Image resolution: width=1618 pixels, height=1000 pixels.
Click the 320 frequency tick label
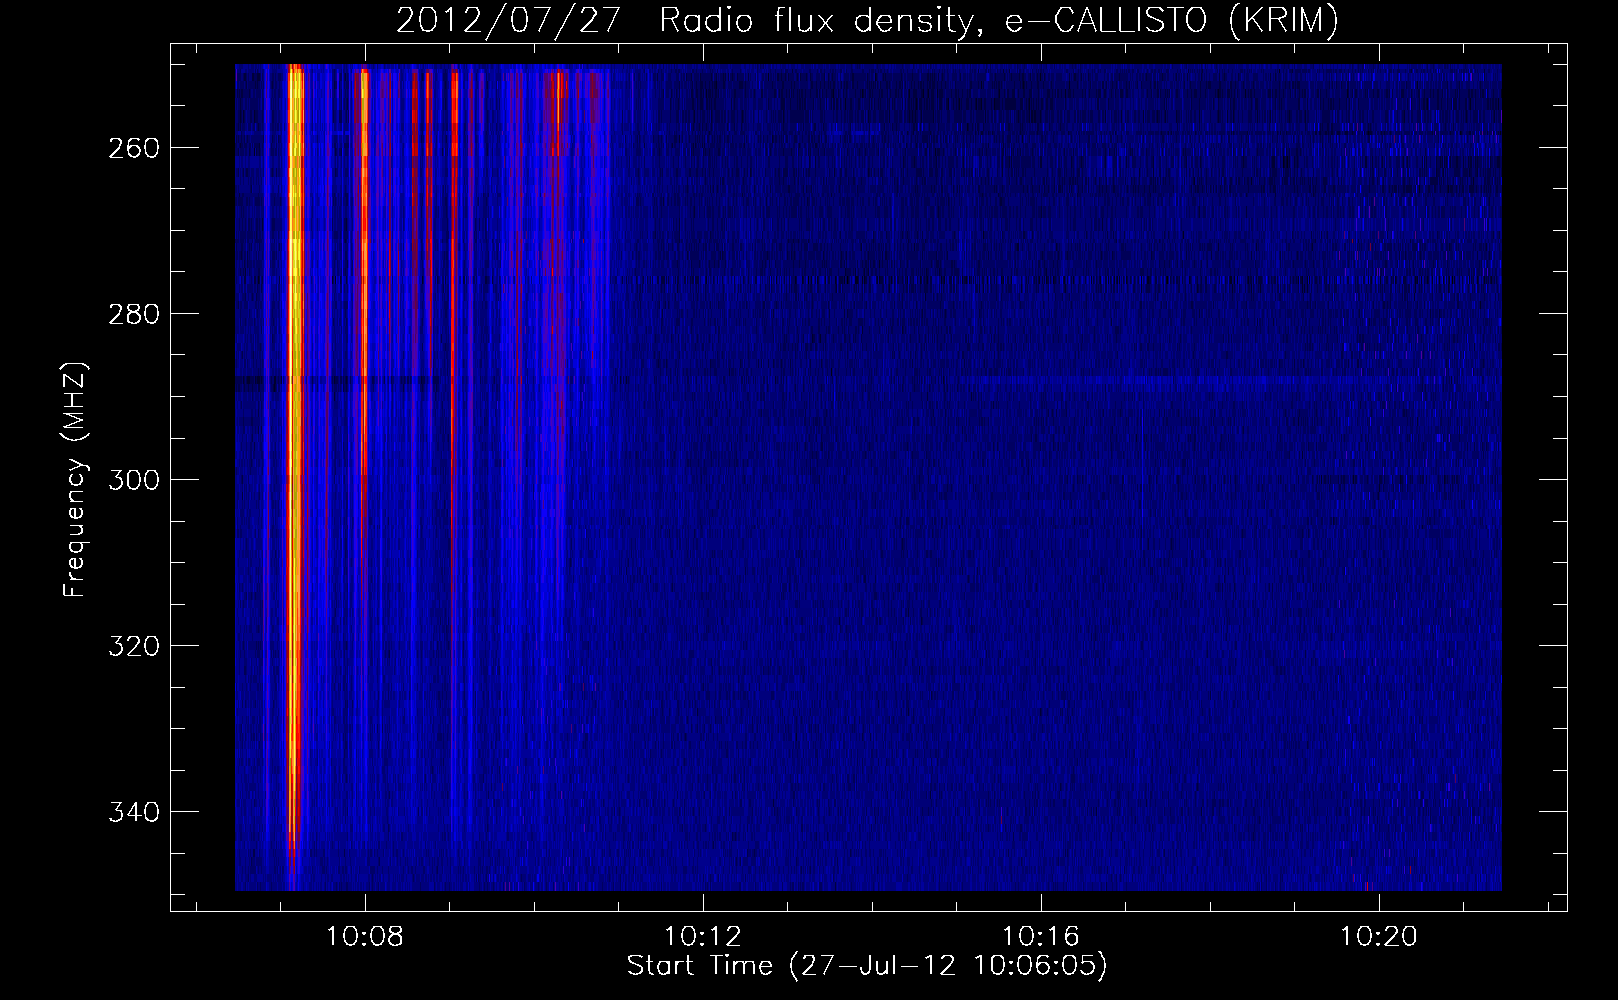[x=134, y=646]
